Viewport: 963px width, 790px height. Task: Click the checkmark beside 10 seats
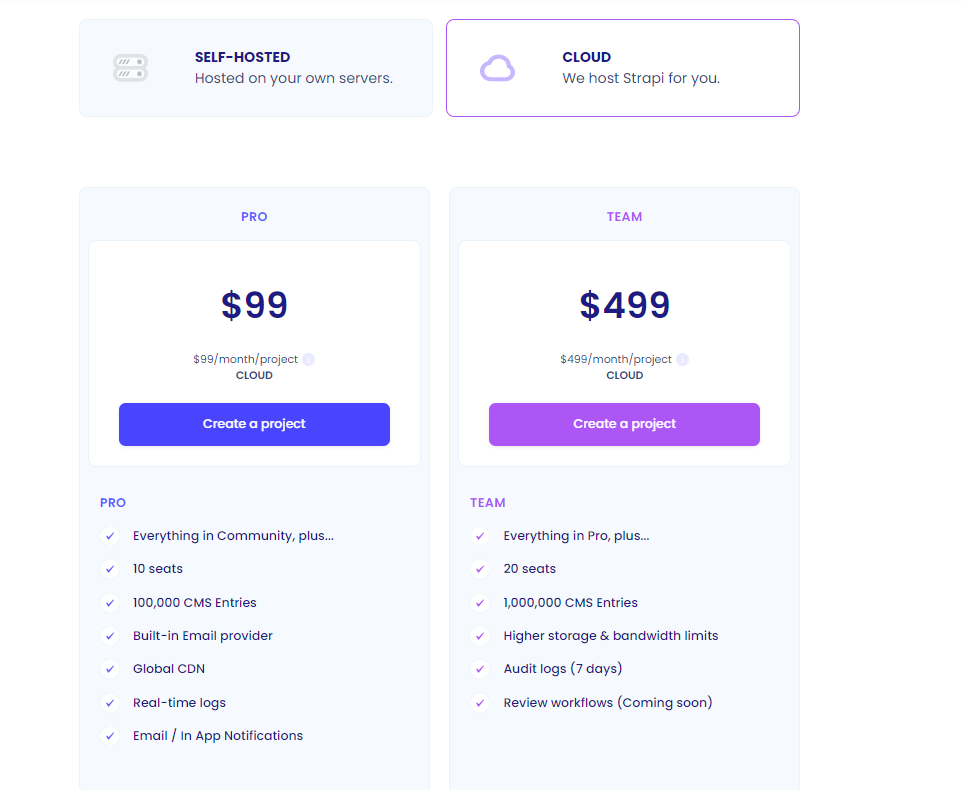tap(110, 569)
